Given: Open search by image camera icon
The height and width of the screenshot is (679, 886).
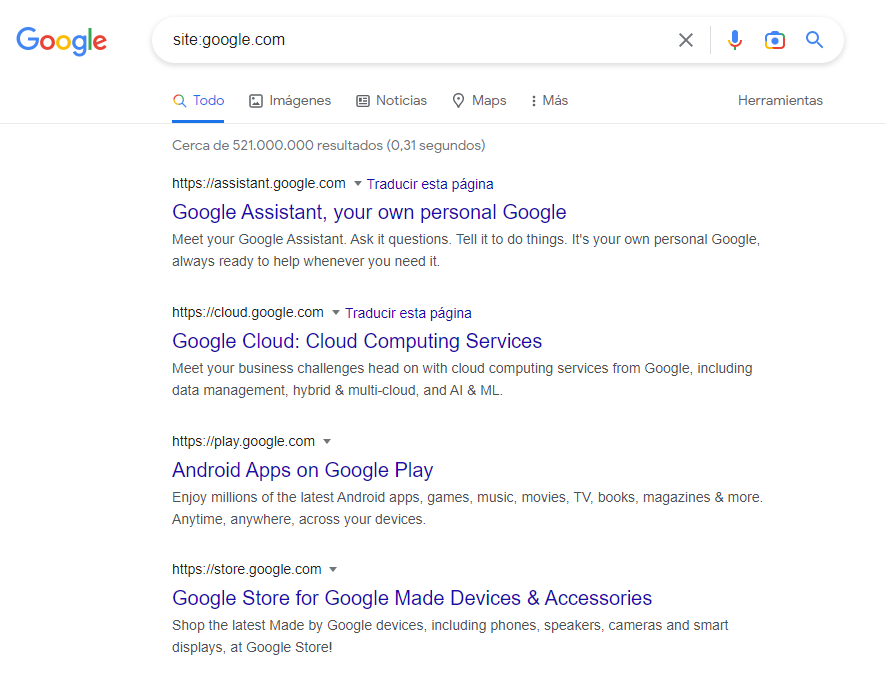Looking at the screenshot, I should pyautogui.click(x=775, y=40).
